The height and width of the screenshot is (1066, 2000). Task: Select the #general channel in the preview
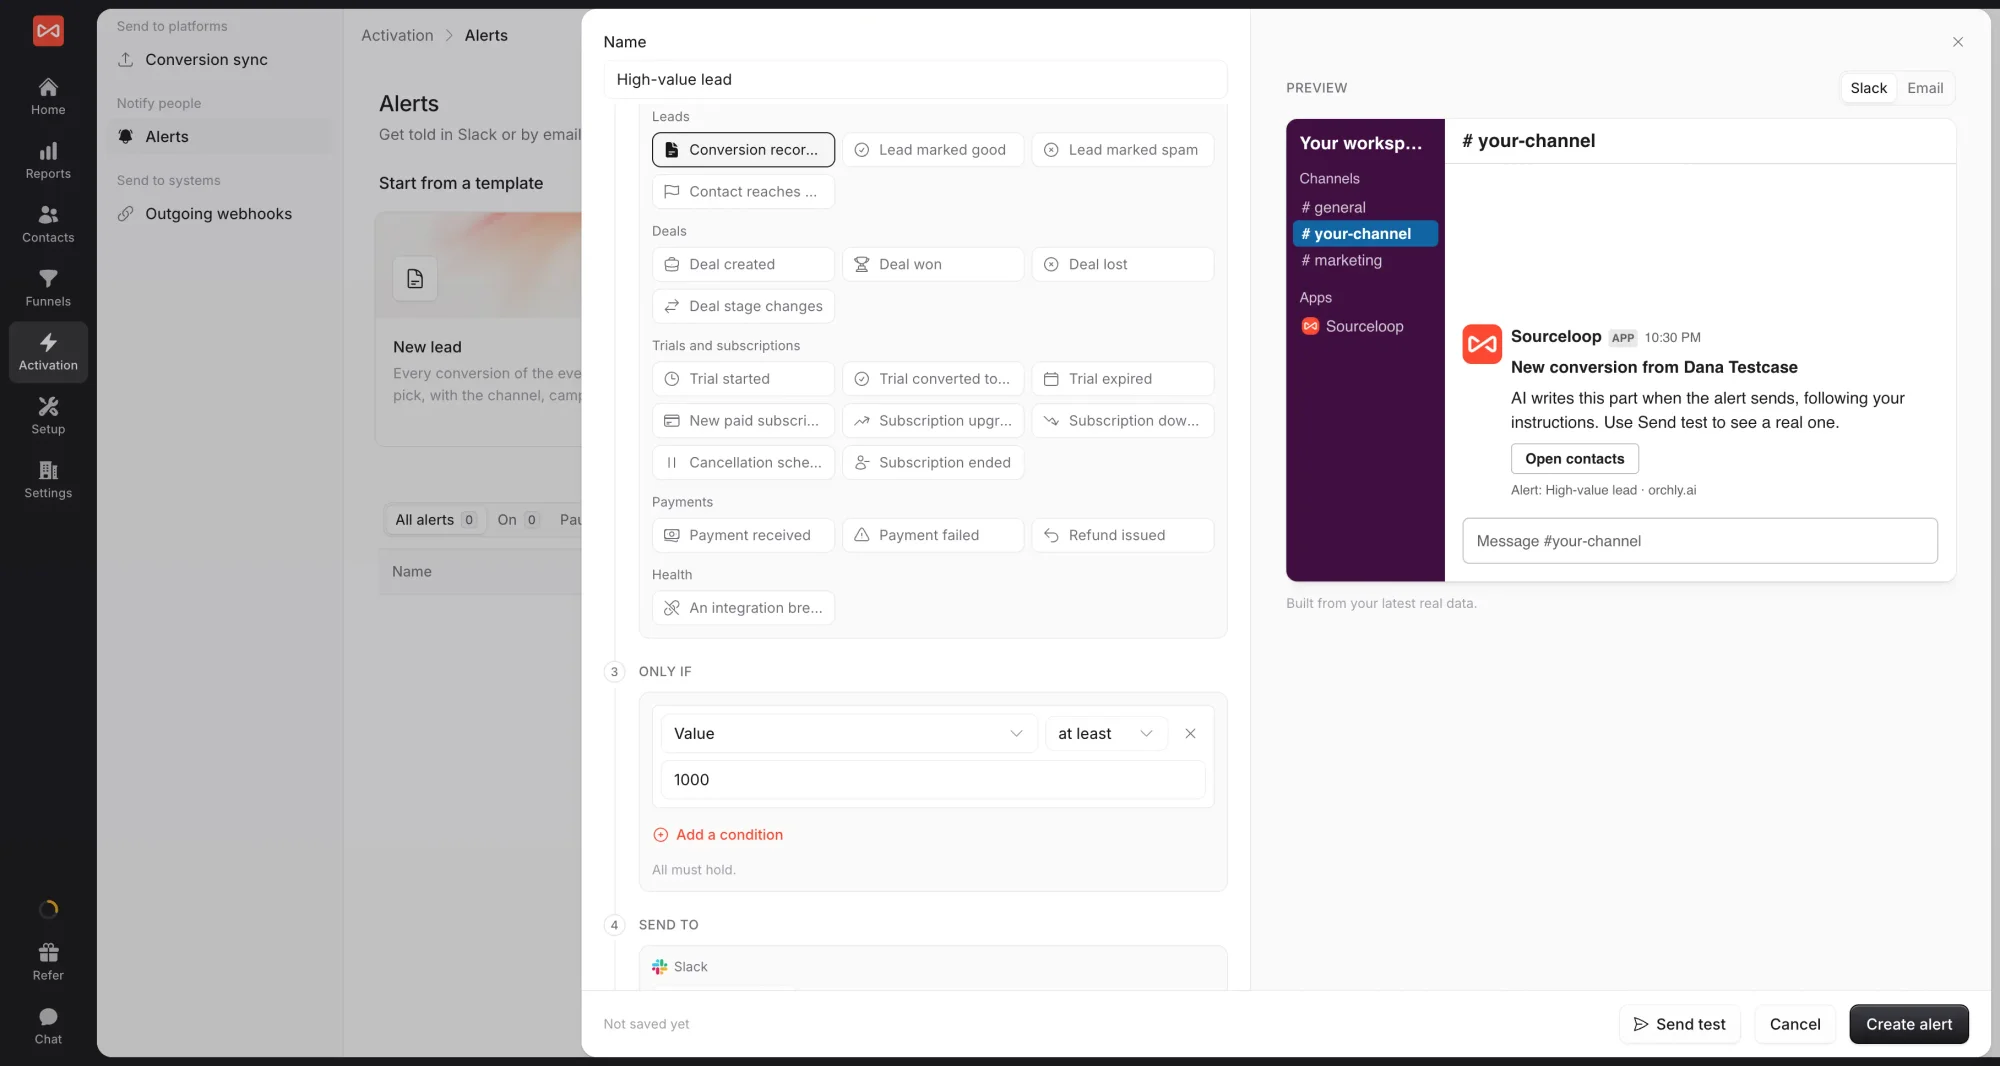1365,207
